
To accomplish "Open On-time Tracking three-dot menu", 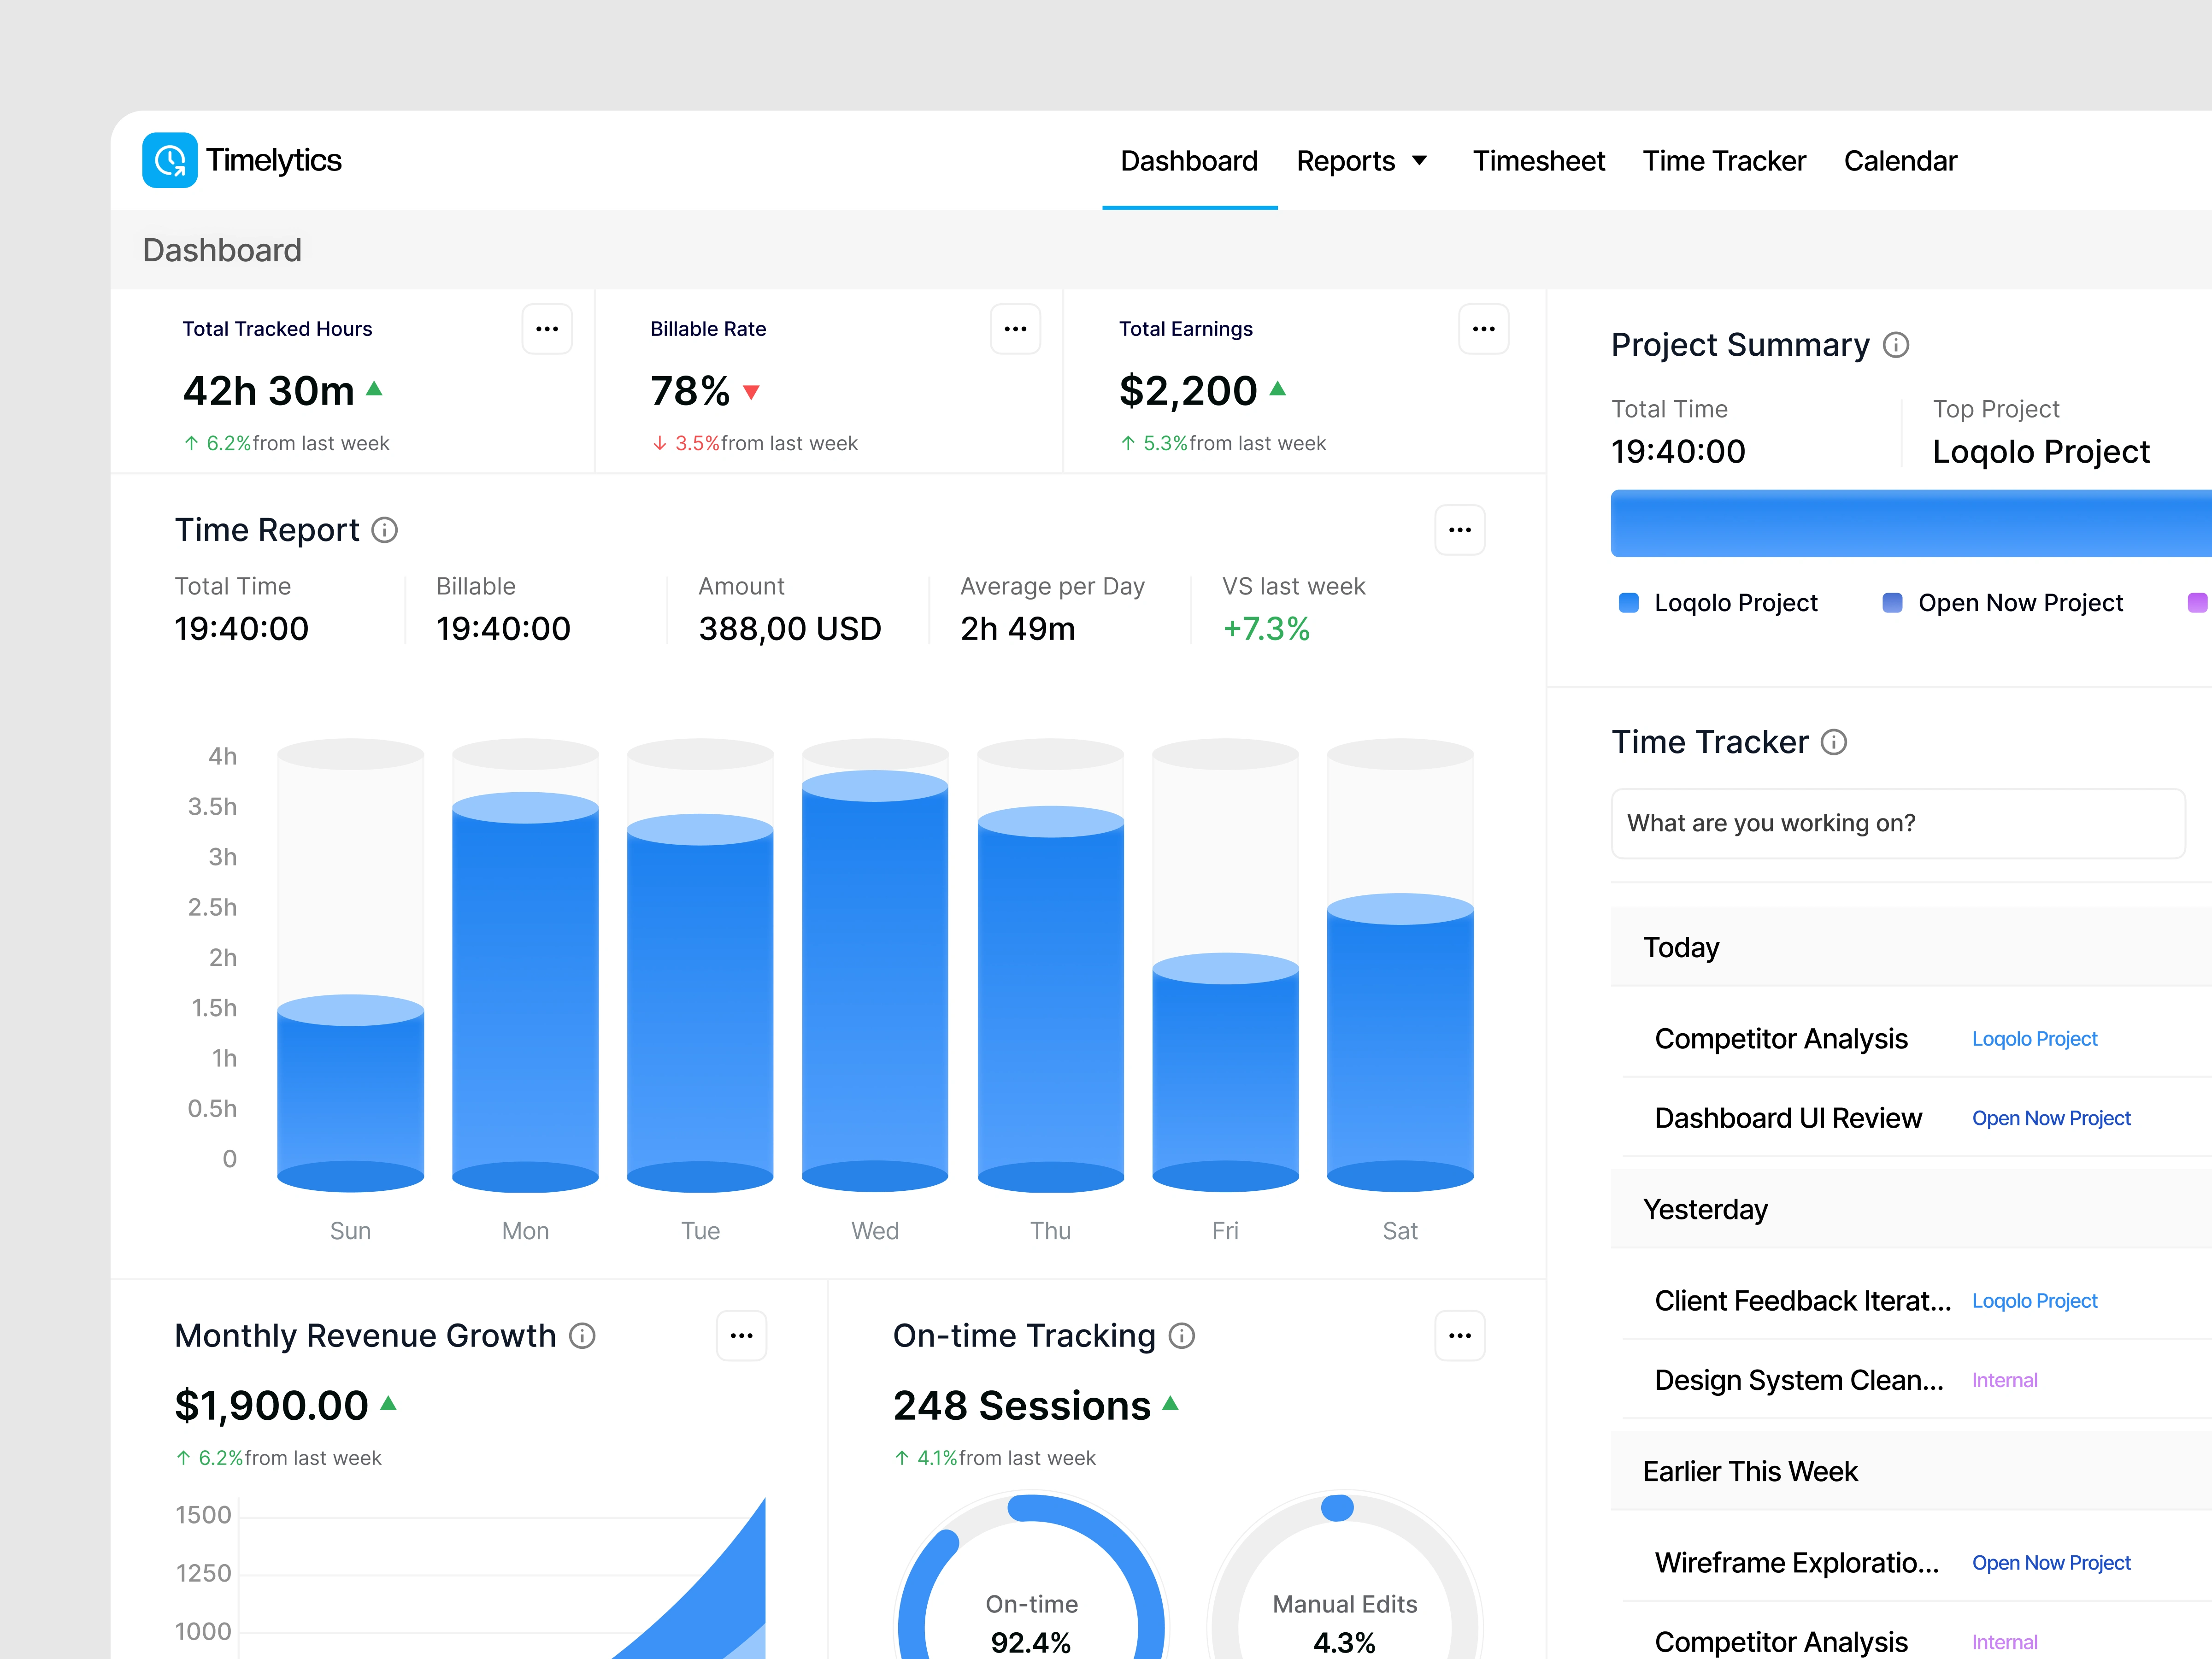I will (1459, 1336).
